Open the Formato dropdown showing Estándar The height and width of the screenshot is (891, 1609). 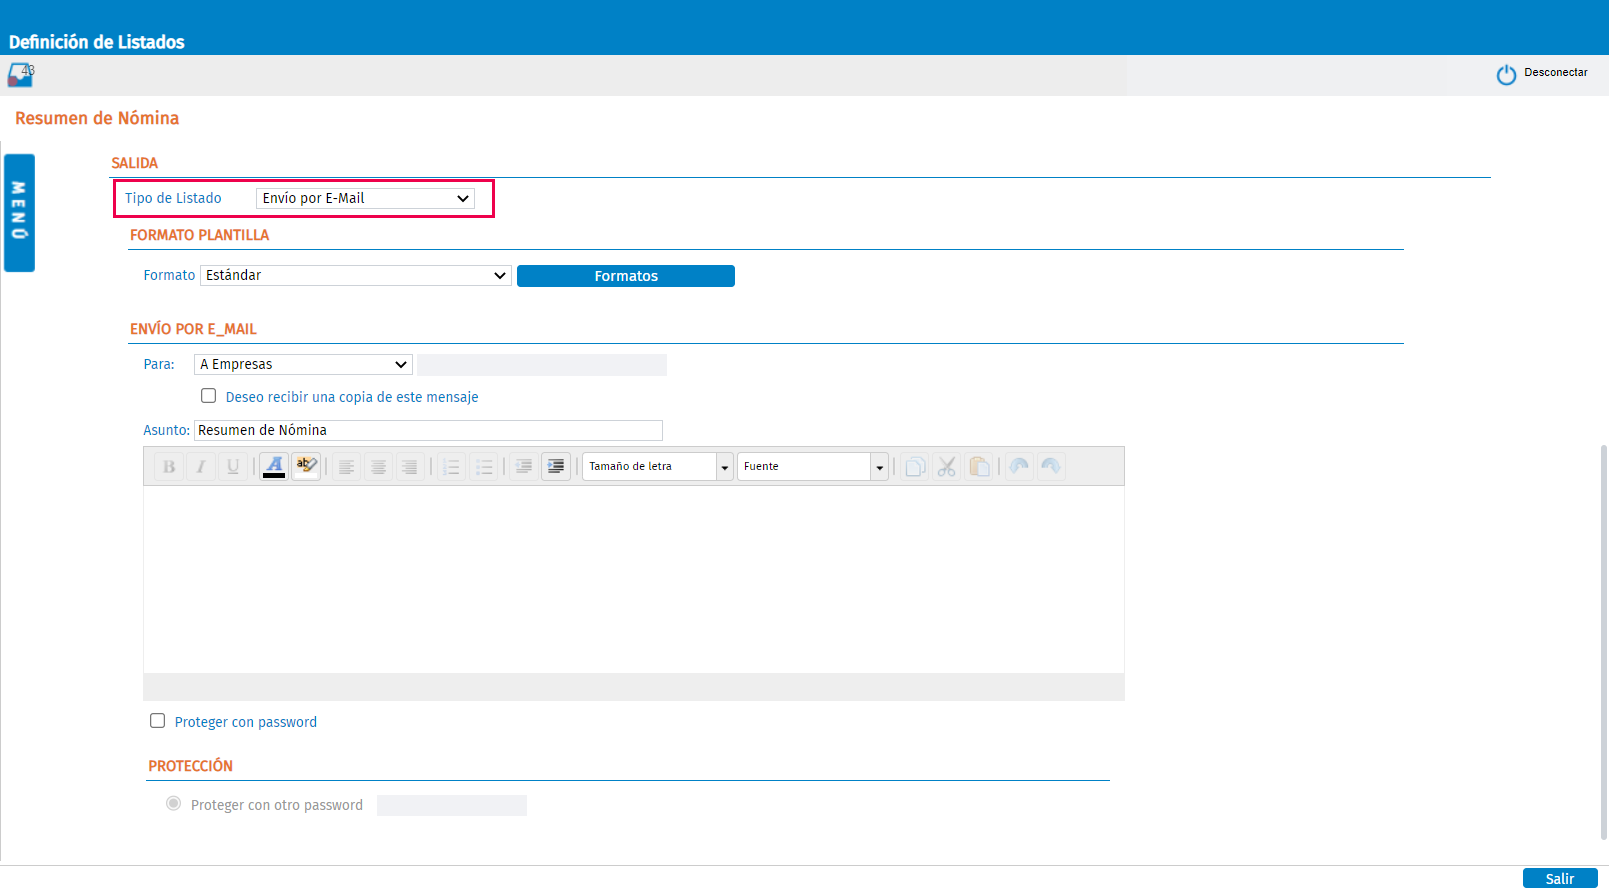click(356, 275)
